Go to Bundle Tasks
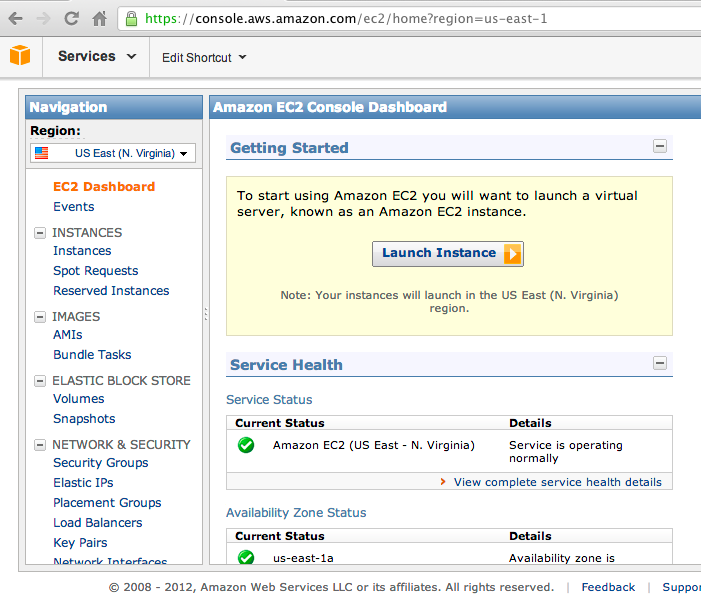The width and height of the screenshot is (701, 610). click(x=92, y=355)
